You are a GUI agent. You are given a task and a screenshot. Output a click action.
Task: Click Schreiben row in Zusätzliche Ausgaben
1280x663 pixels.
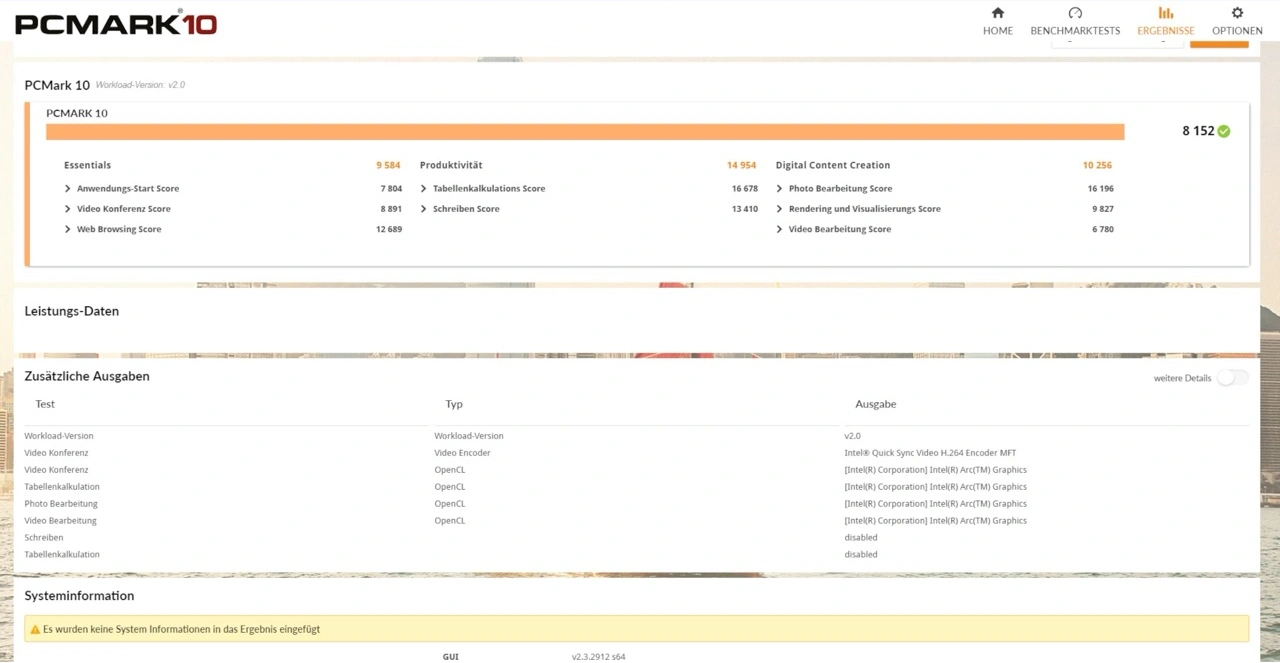[x=636, y=538]
